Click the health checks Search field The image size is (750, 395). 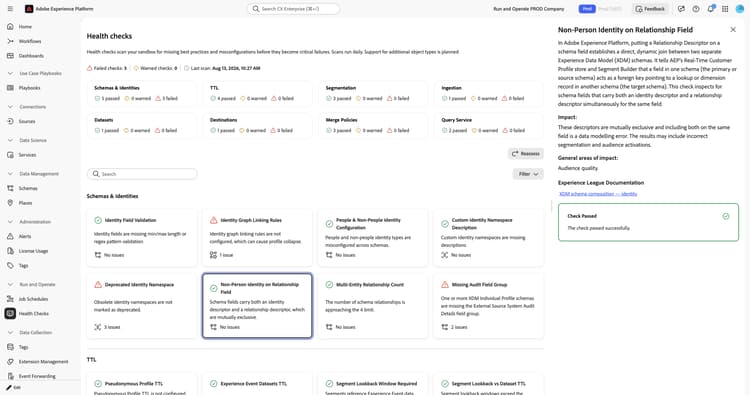(142, 174)
